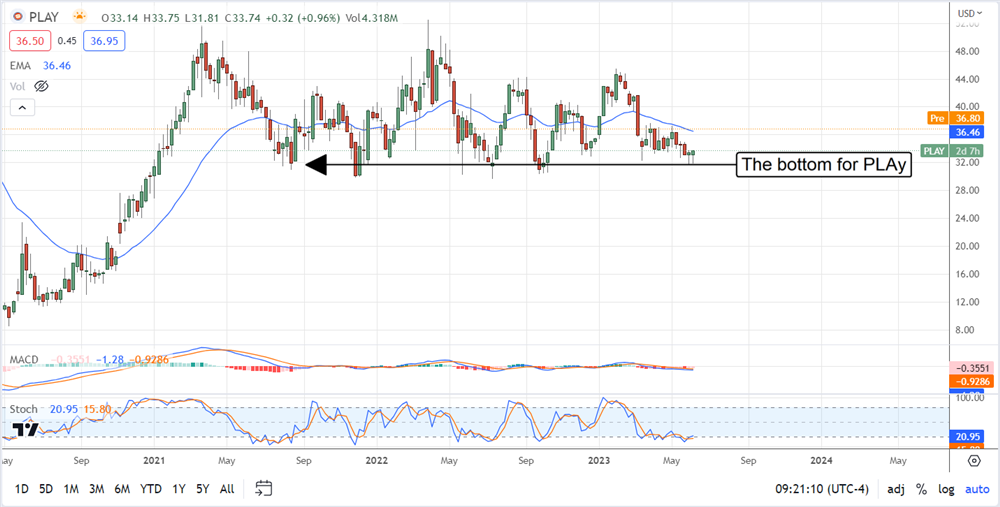
Task: Toggle the % percent scale option
Action: point(919,489)
